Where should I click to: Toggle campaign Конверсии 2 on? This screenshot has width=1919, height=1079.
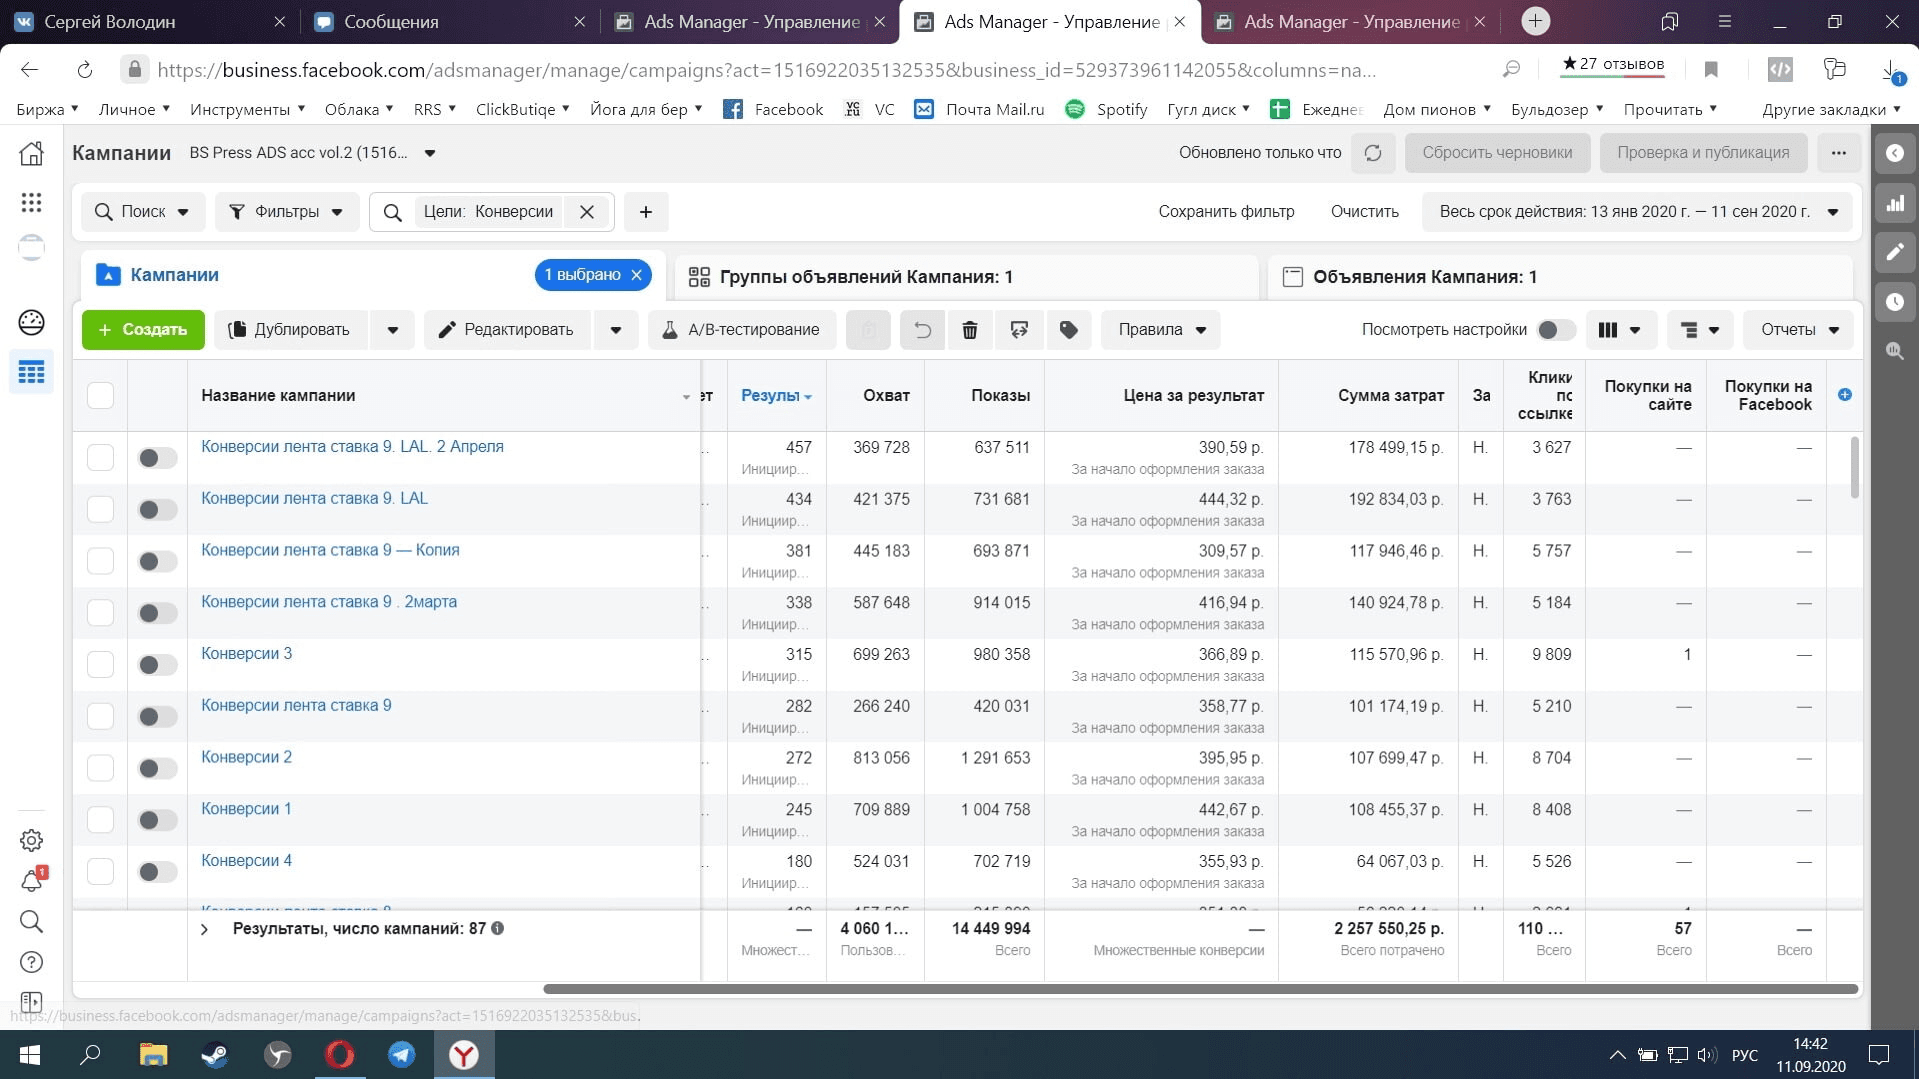click(157, 769)
